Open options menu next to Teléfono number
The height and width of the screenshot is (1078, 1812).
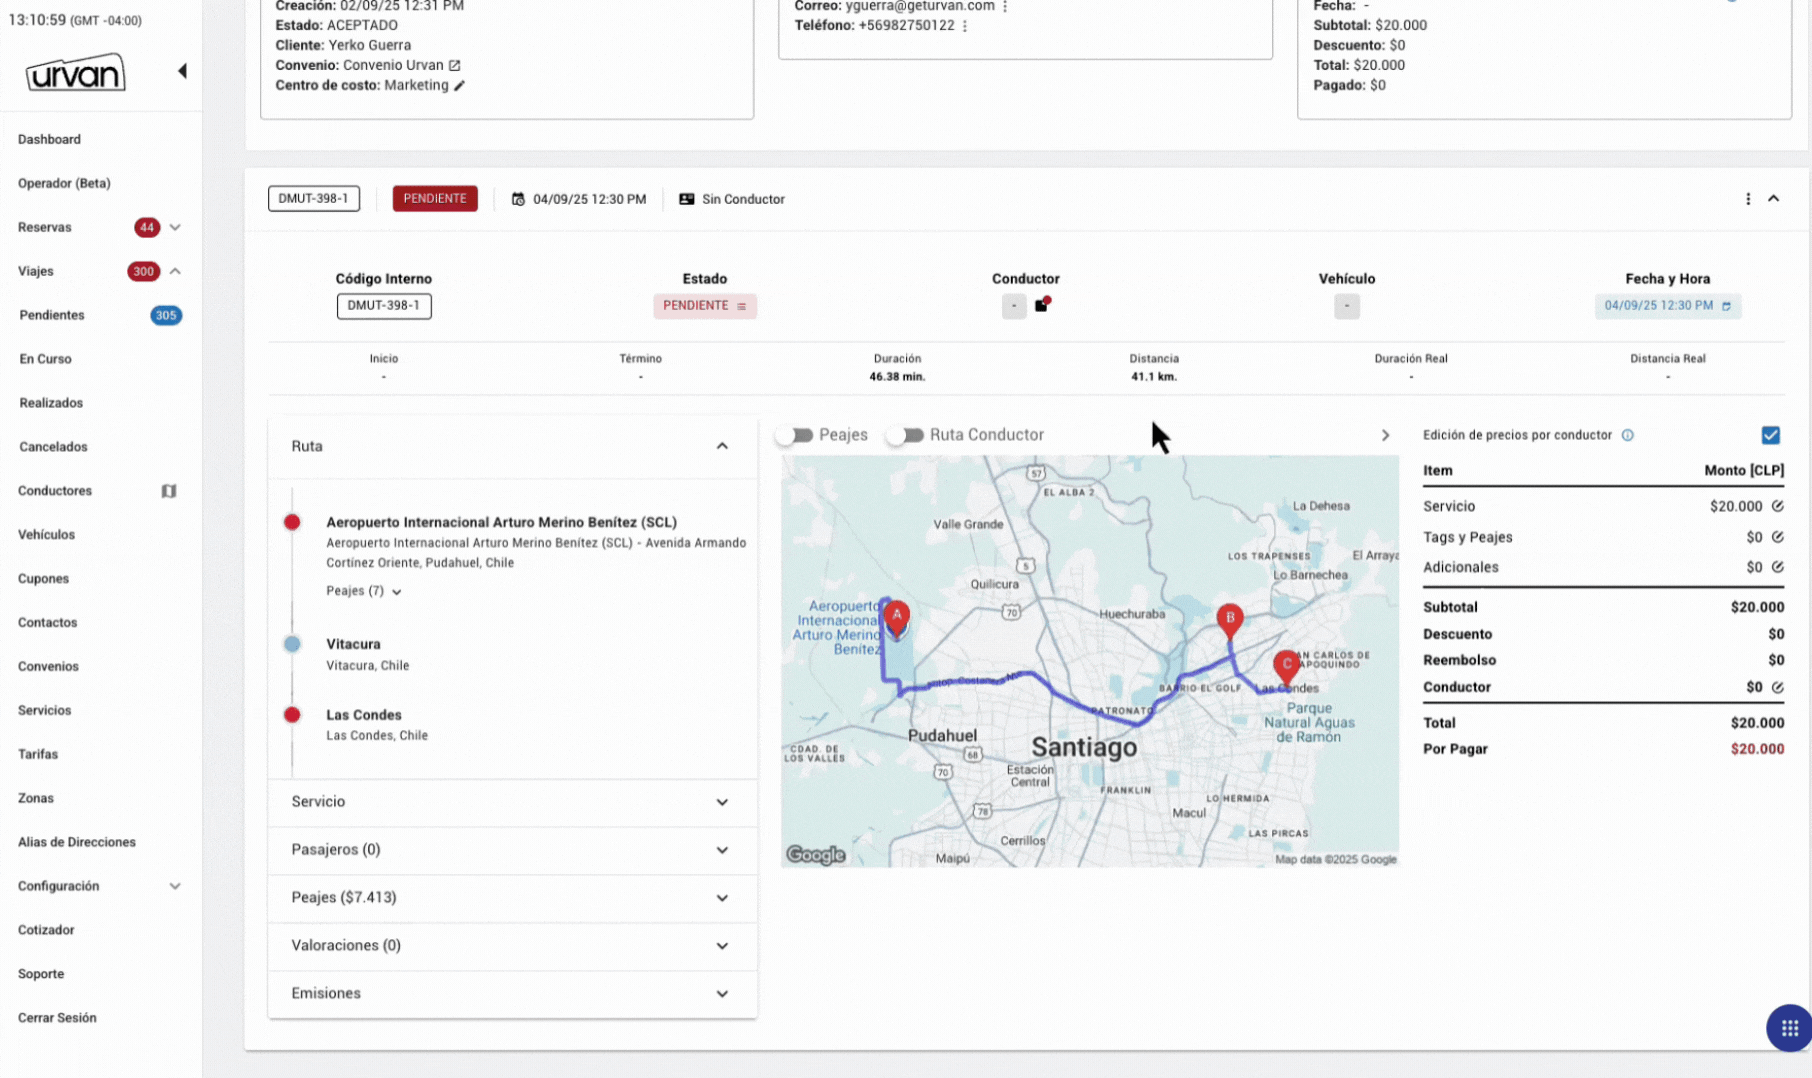(x=965, y=26)
